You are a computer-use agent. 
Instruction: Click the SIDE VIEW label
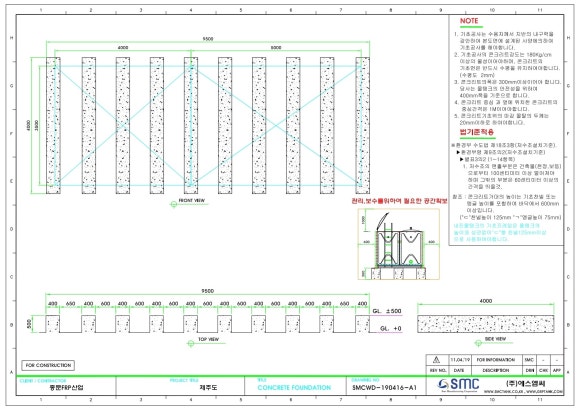[495, 339]
